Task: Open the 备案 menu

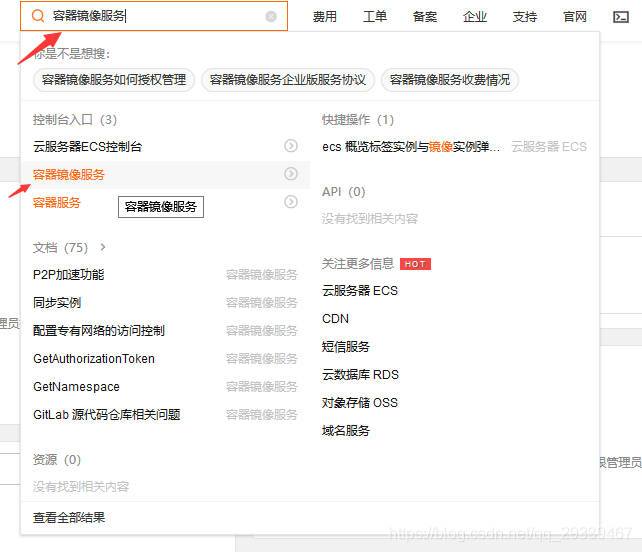Action: (x=425, y=17)
